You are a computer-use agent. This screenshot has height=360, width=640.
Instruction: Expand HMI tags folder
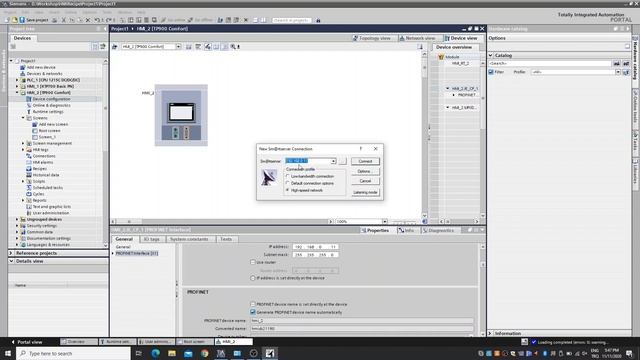(x=23, y=149)
